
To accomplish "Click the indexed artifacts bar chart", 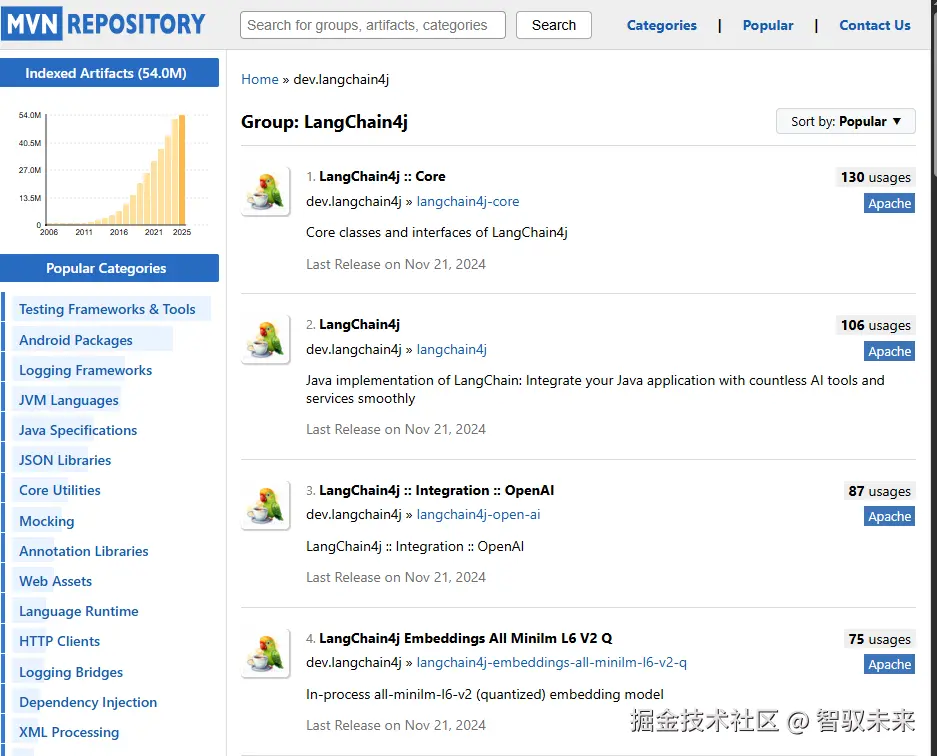I will [113, 173].
